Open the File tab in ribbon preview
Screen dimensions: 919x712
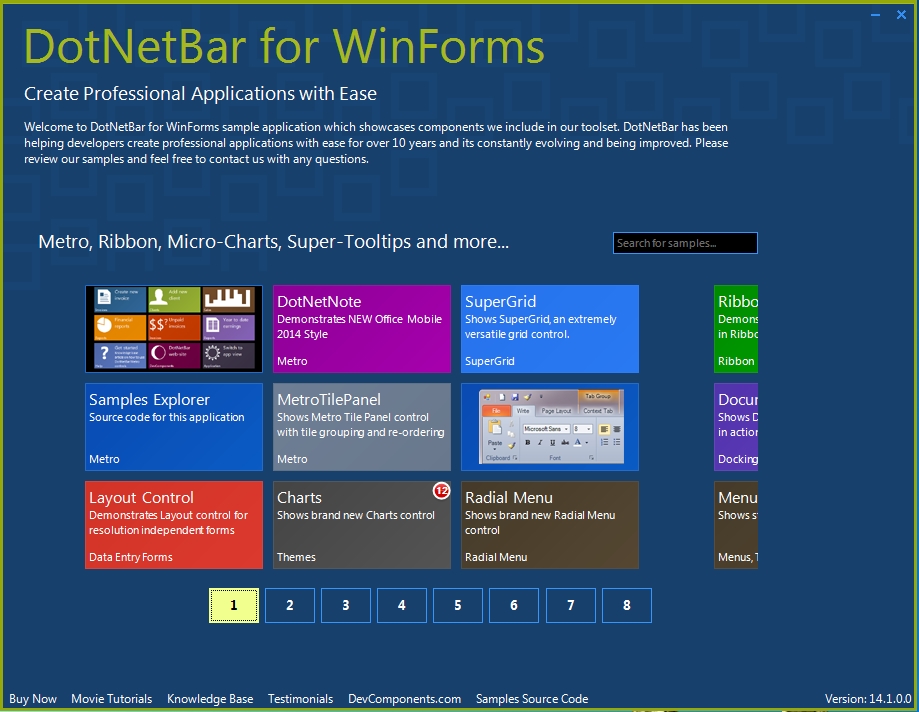click(x=496, y=410)
